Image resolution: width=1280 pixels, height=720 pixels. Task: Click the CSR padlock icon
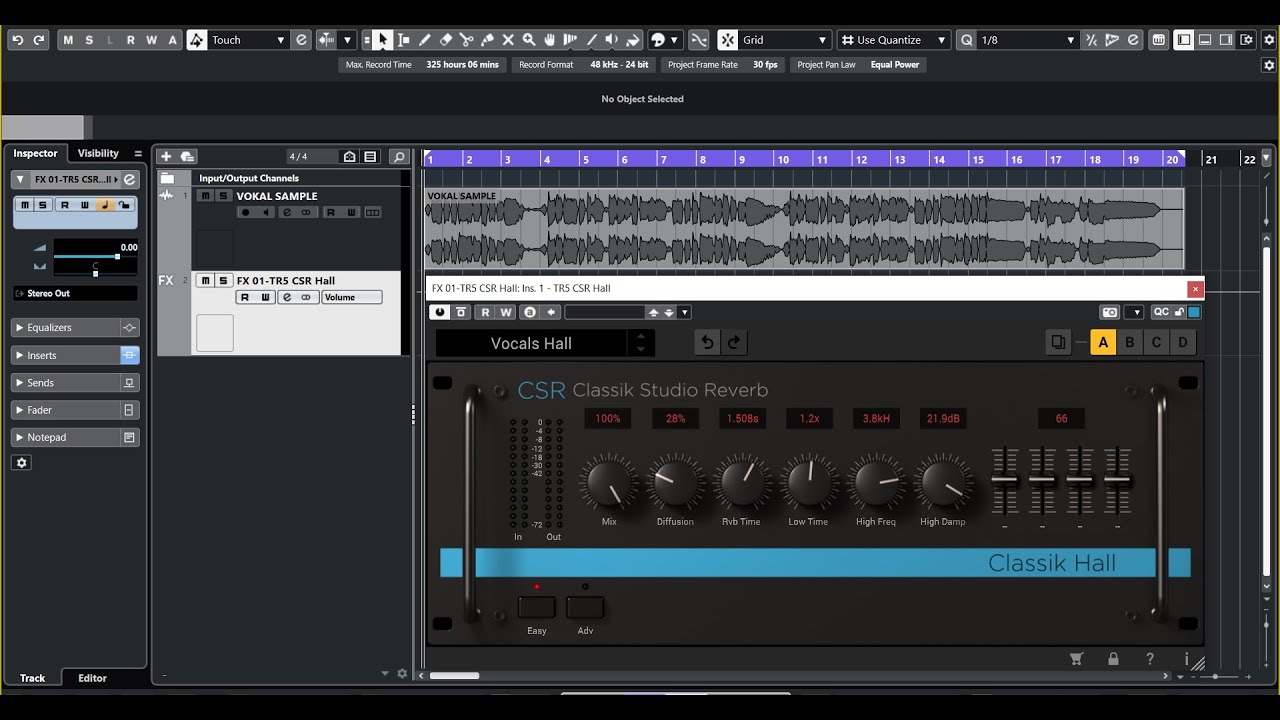pos(1113,659)
